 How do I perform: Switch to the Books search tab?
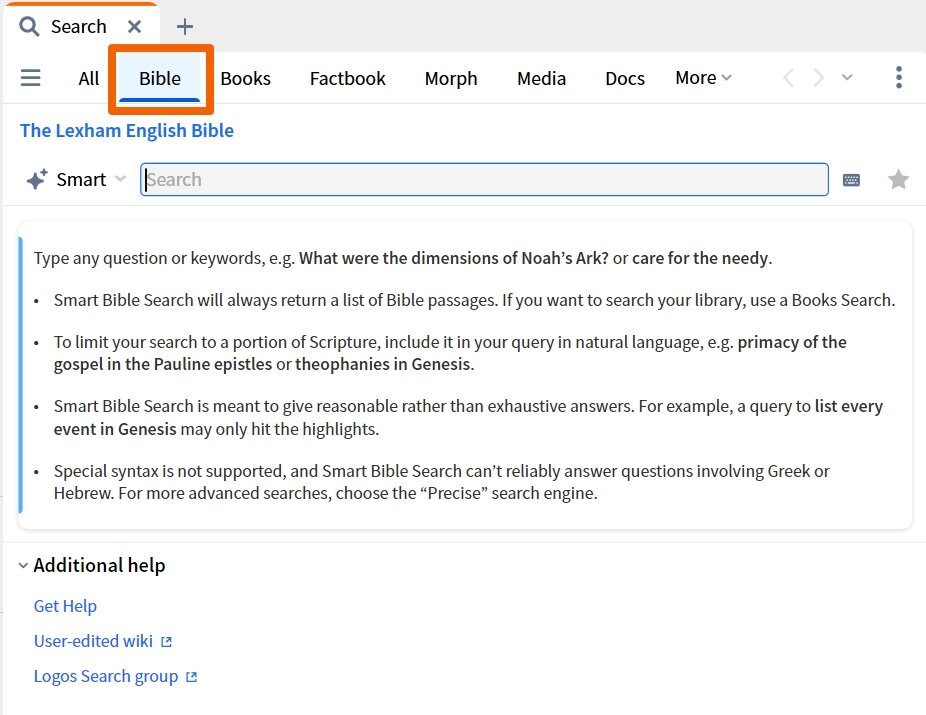(245, 78)
